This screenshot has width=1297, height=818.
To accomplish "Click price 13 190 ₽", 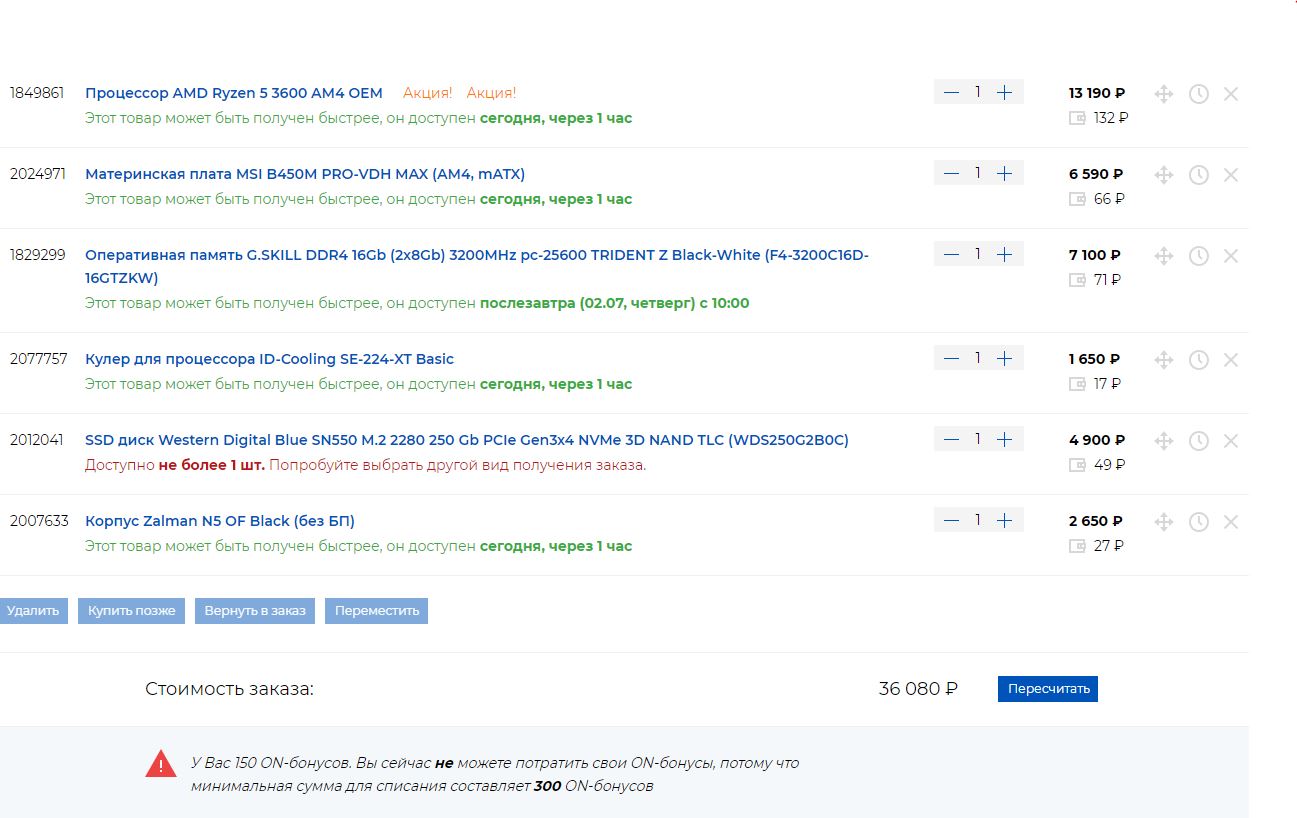I will [x=1097, y=93].
